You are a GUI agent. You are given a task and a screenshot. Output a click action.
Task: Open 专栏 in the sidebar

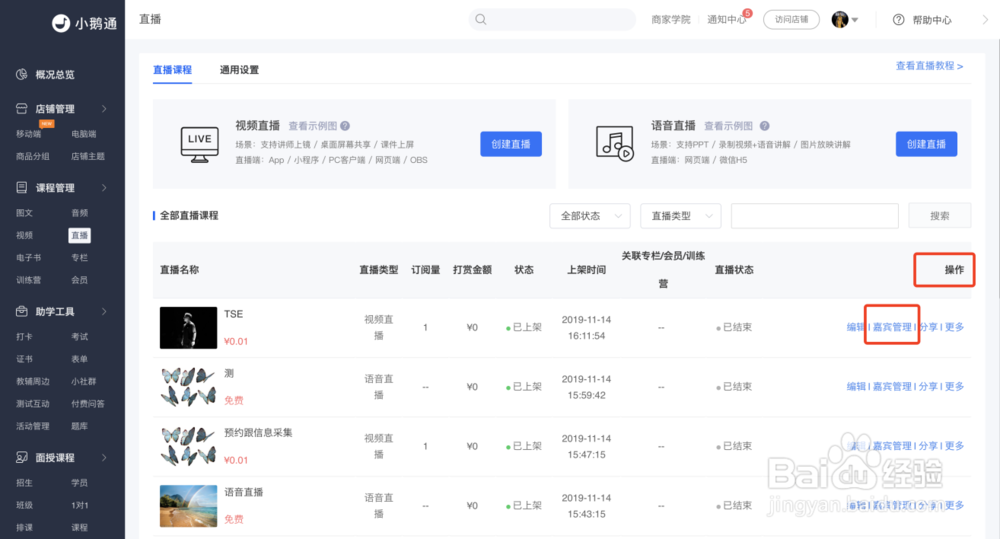pos(80,258)
